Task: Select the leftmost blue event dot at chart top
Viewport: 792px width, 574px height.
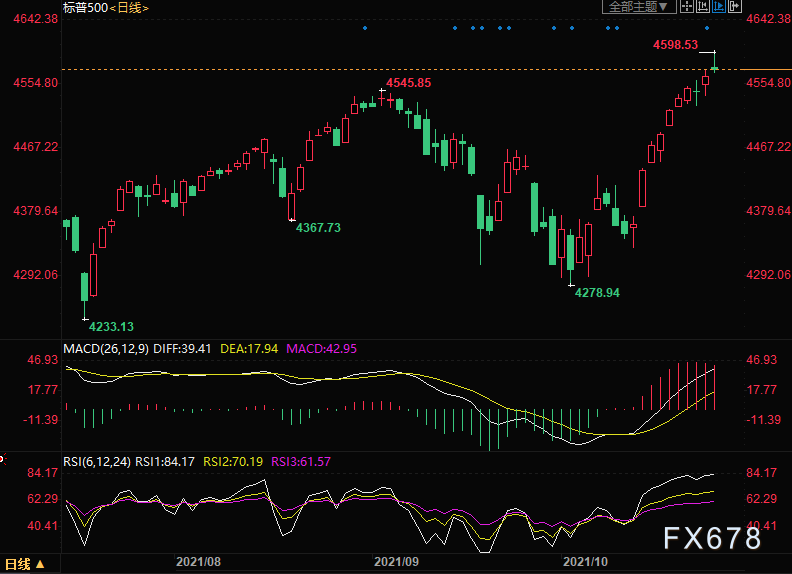Action: (x=365, y=28)
